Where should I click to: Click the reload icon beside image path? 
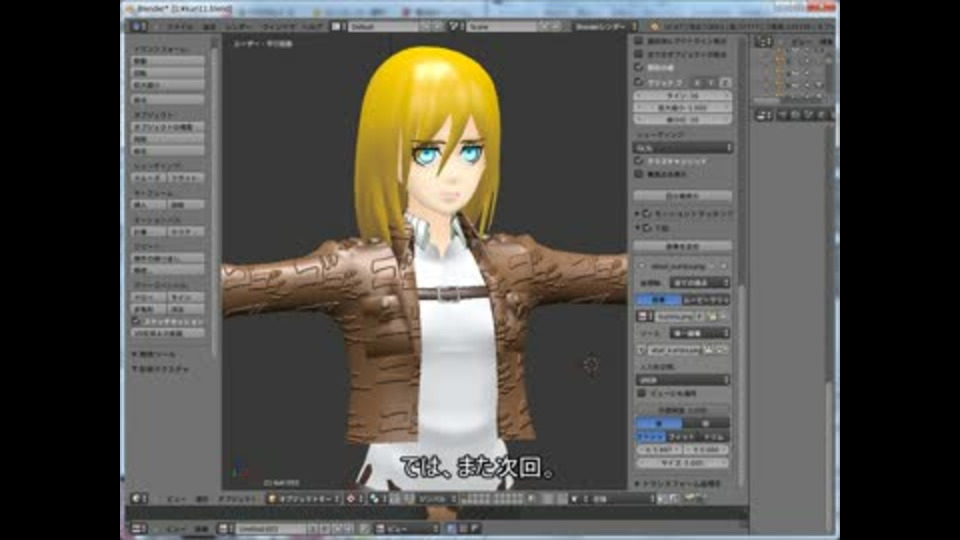click(721, 350)
